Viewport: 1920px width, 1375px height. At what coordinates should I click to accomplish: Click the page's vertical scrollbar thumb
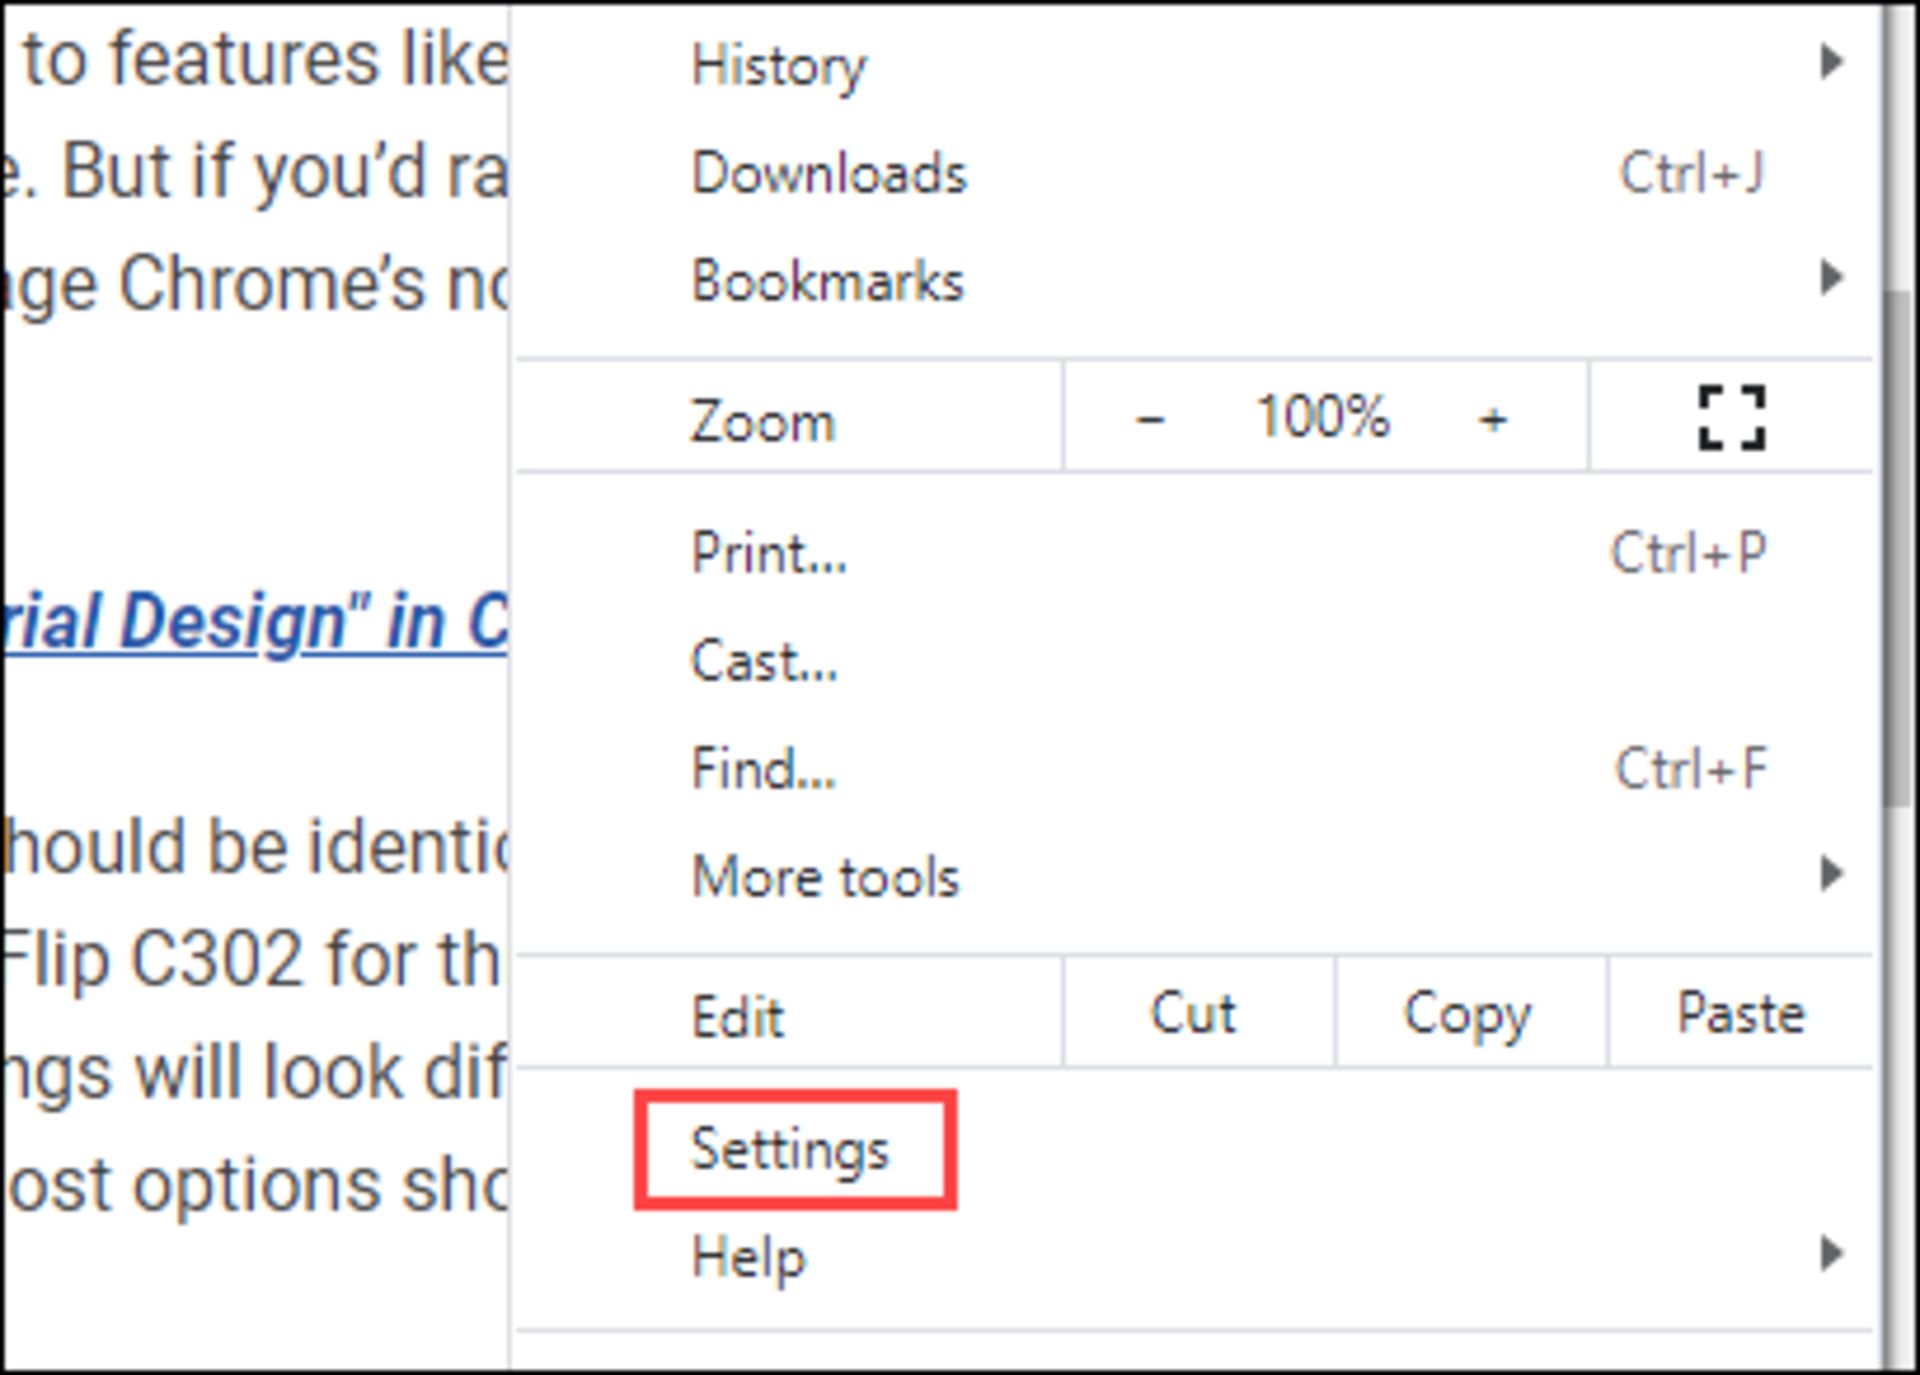pyautogui.click(x=1896, y=550)
